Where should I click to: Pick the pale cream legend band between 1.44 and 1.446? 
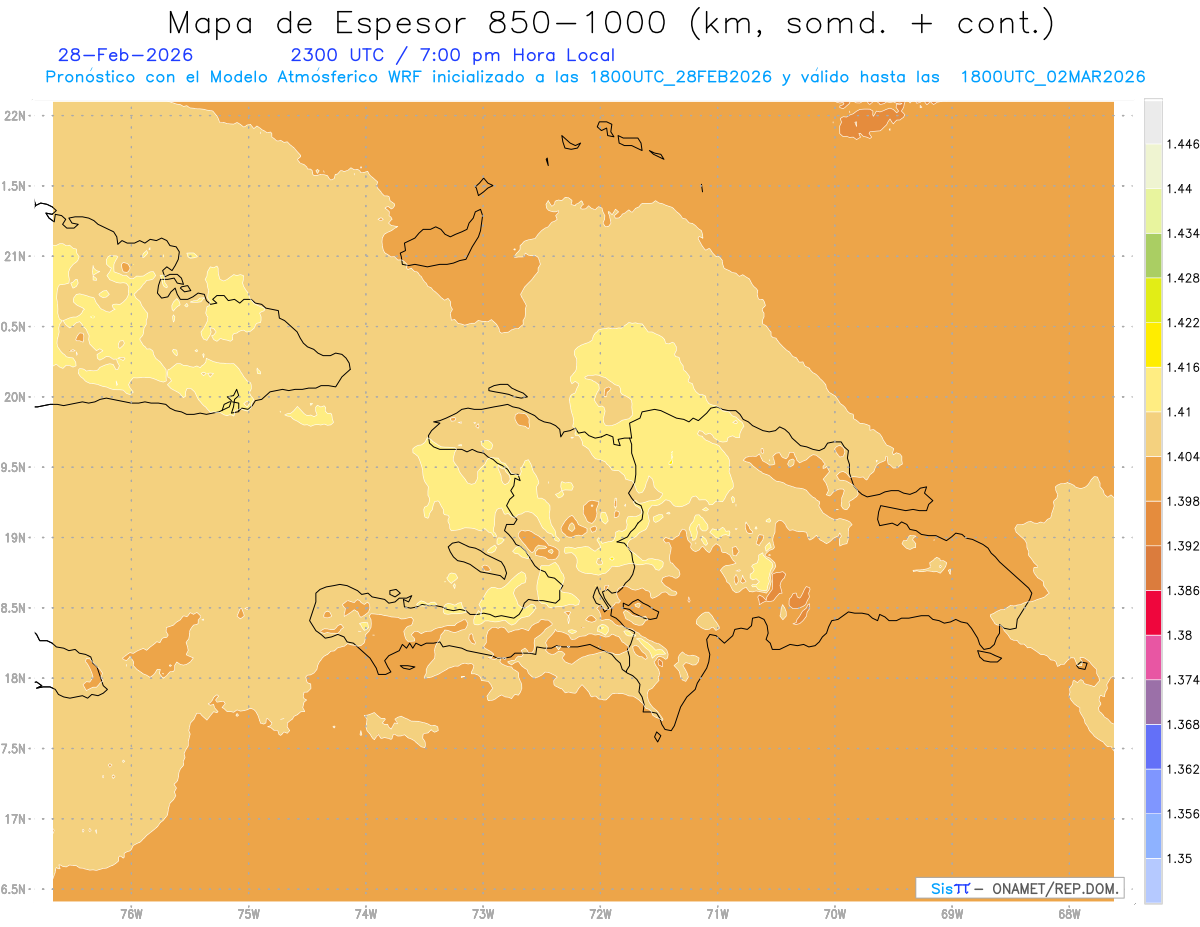(x=1153, y=166)
